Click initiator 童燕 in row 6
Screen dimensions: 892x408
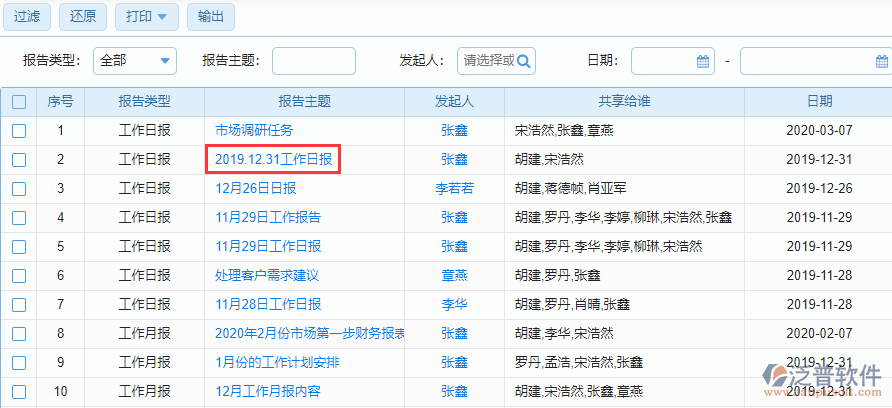tap(454, 275)
